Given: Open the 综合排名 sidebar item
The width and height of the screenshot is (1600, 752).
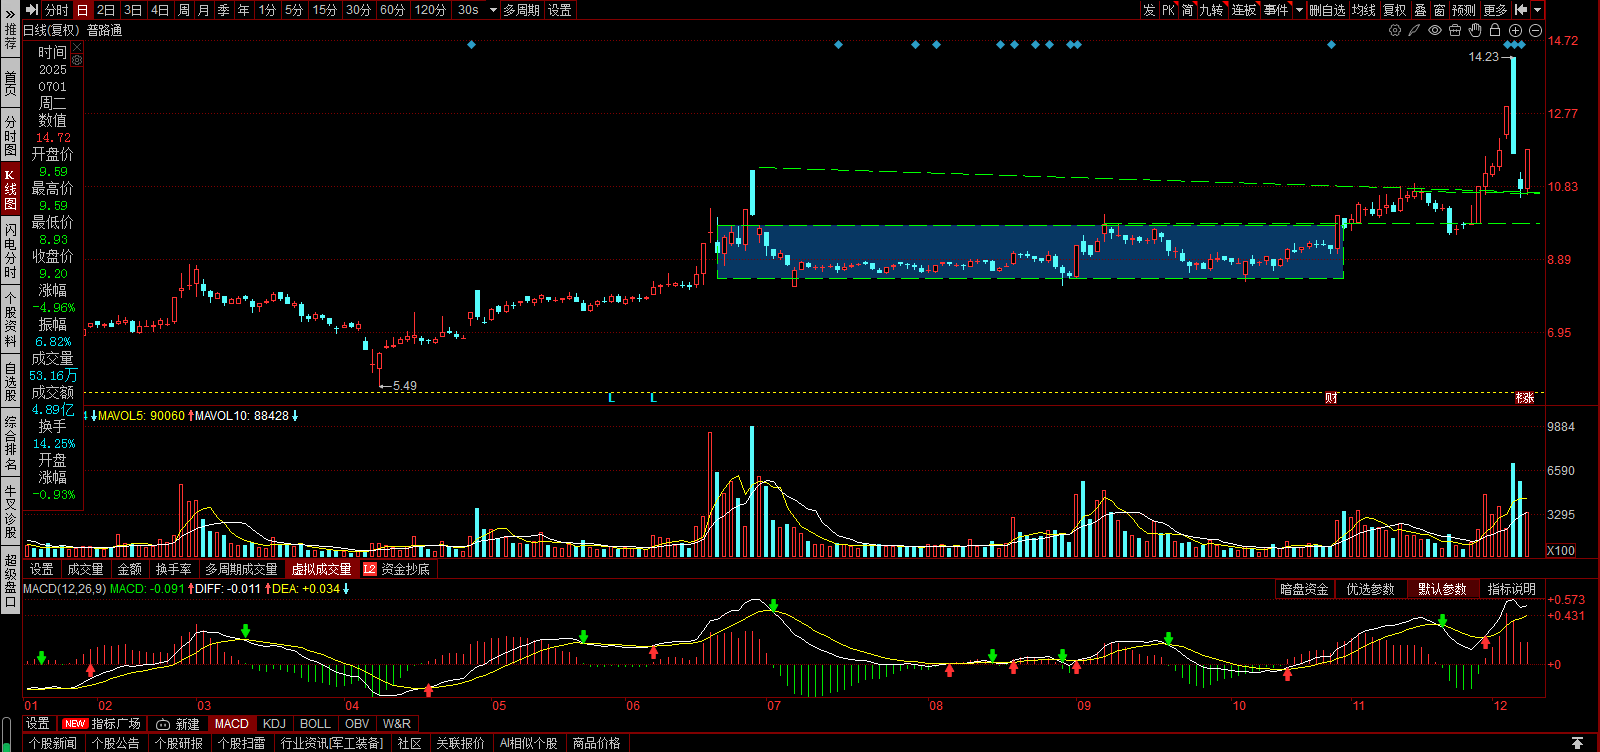Looking at the screenshot, I should click(x=10, y=443).
